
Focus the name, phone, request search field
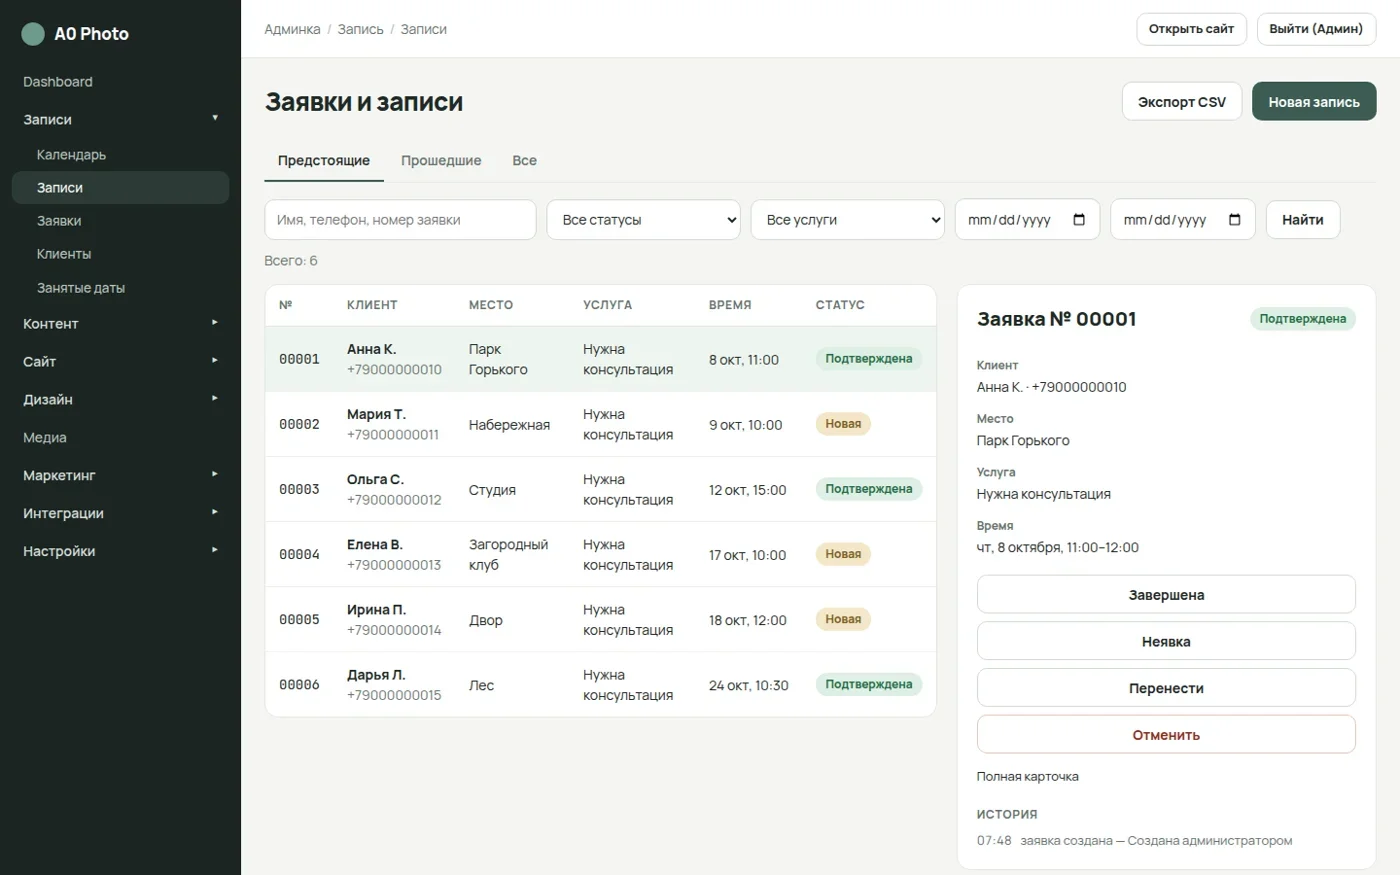point(400,220)
